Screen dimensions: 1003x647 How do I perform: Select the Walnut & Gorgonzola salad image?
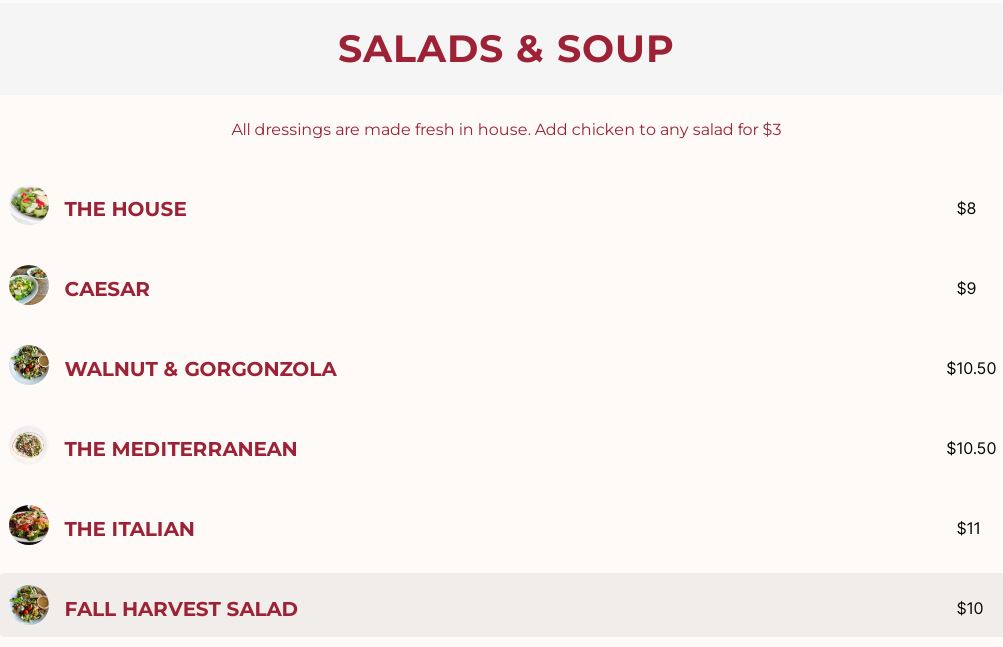click(x=29, y=365)
